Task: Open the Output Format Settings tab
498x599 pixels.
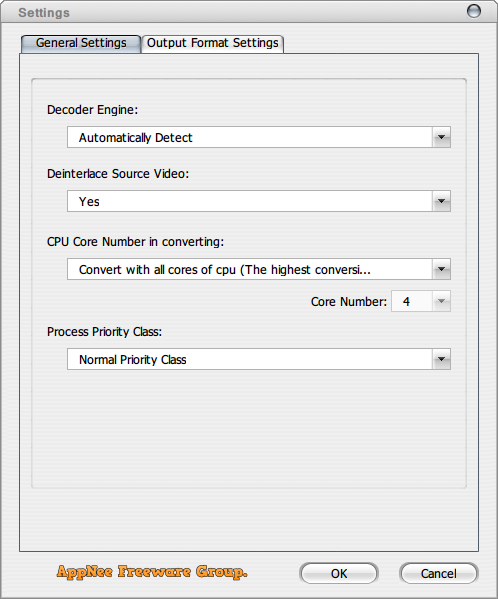Action: click(x=212, y=43)
